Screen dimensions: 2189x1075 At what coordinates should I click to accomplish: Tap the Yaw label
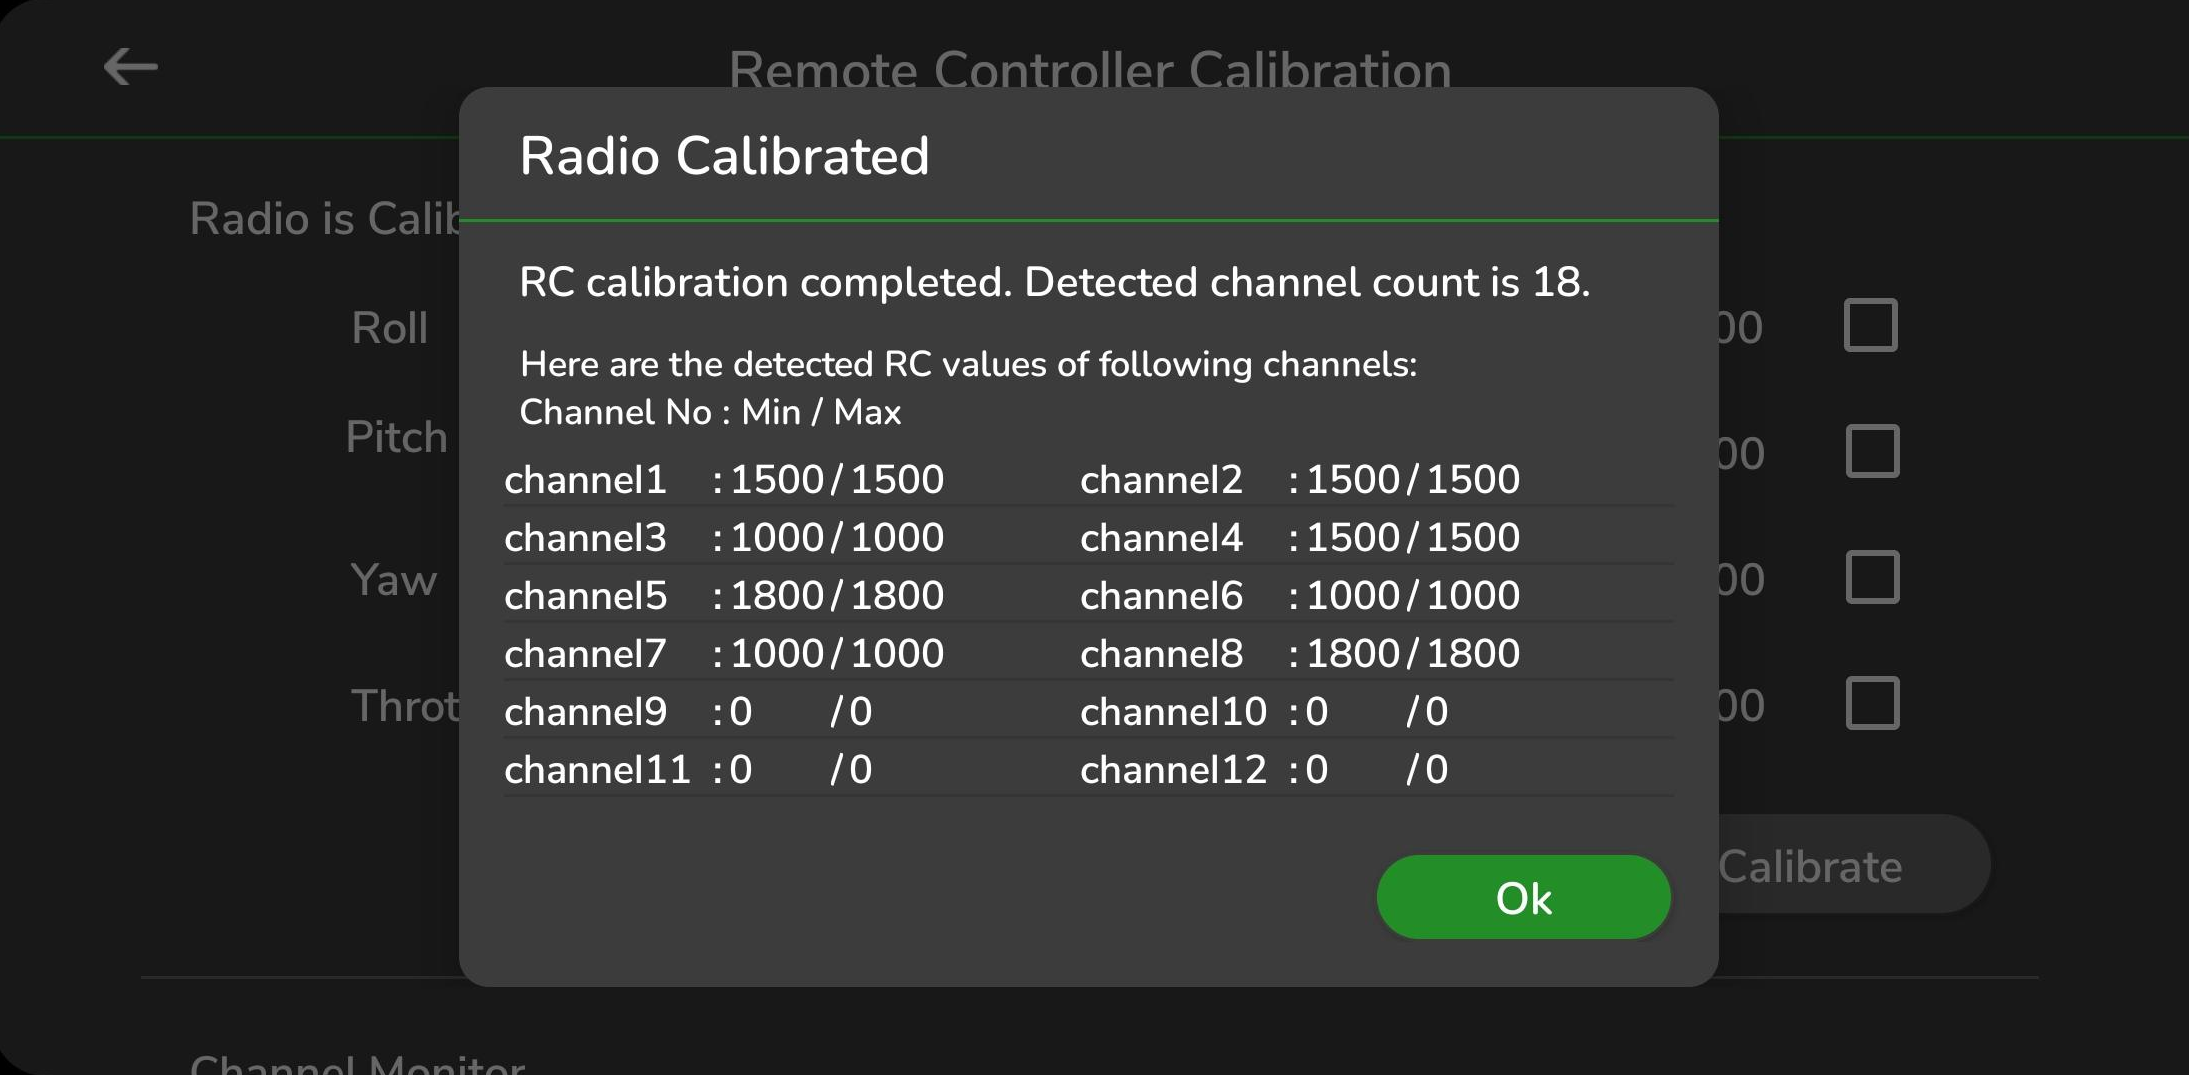394,580
